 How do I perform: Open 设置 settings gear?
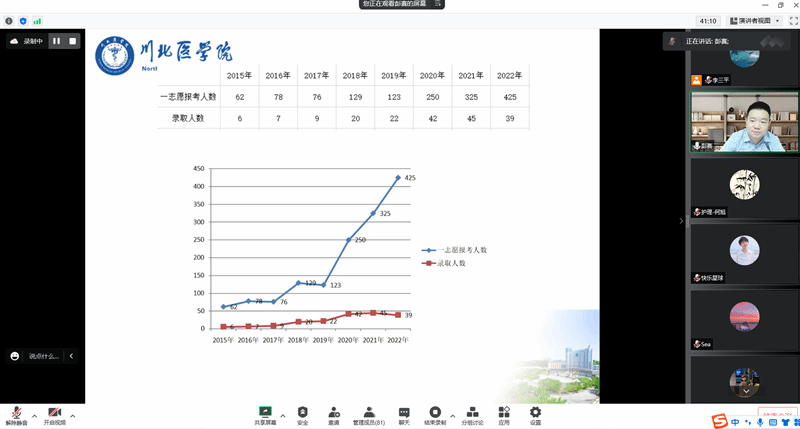(x=535, y=414)
